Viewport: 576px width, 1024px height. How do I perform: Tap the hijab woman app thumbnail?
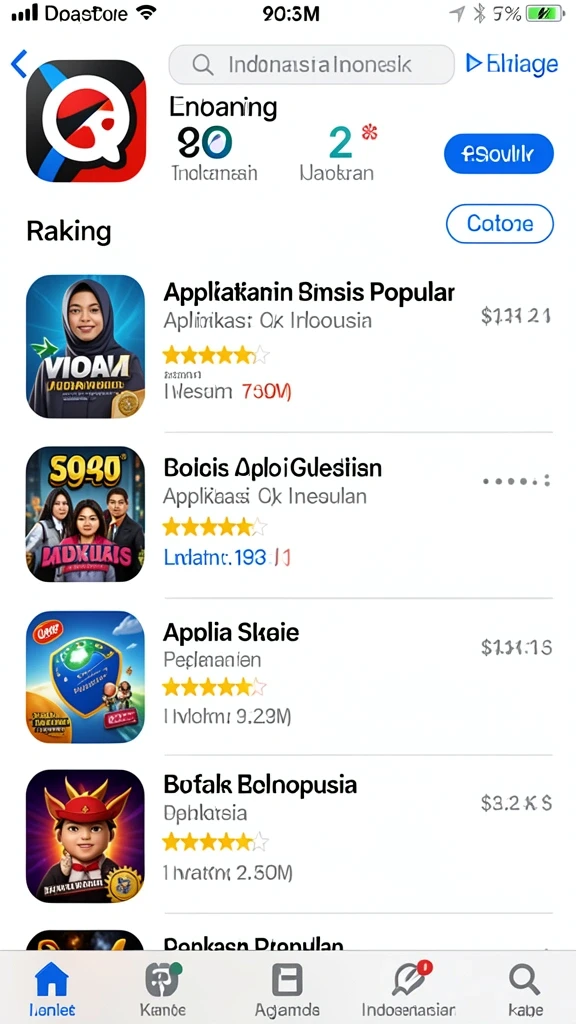pyautogui.click(x=86, y=346)
